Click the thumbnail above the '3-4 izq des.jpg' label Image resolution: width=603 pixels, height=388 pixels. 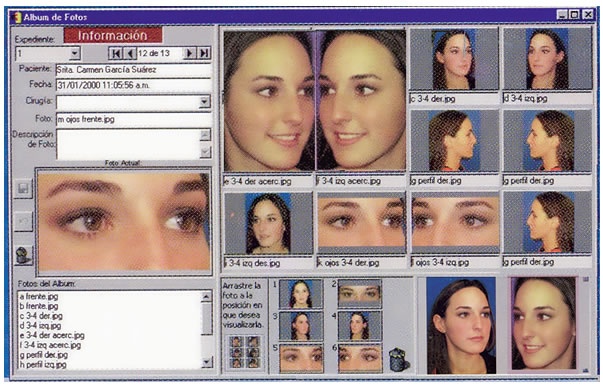point(268,223)
